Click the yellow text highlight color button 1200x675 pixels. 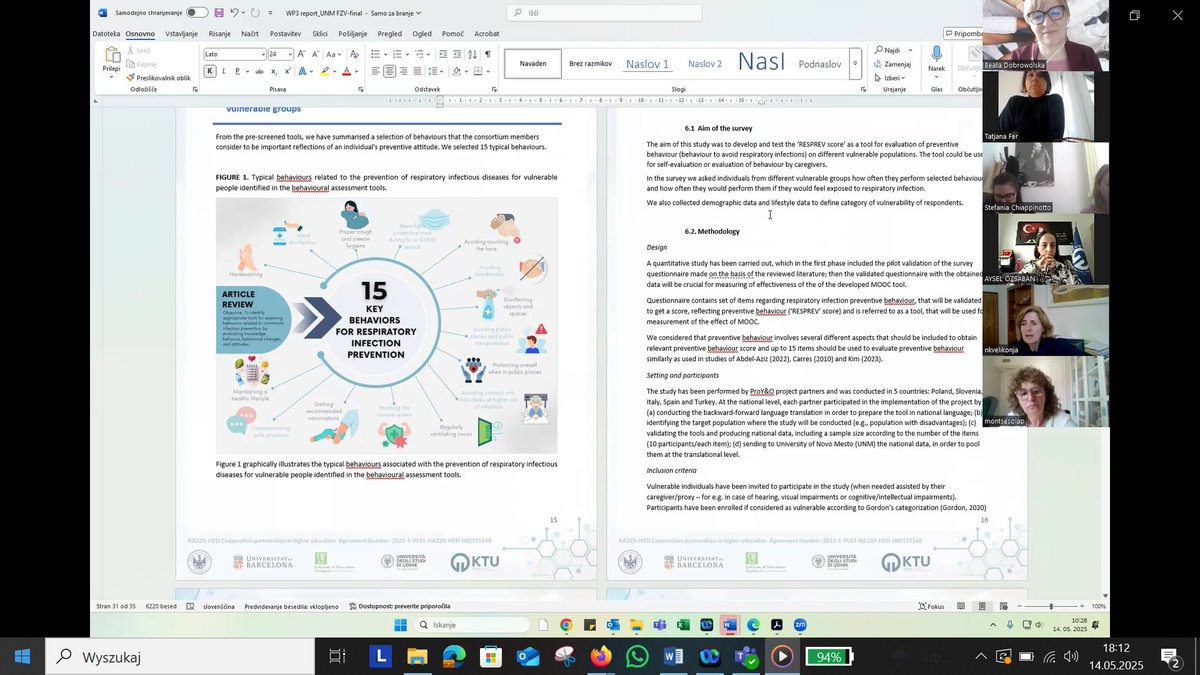click(x=325, y=71)
